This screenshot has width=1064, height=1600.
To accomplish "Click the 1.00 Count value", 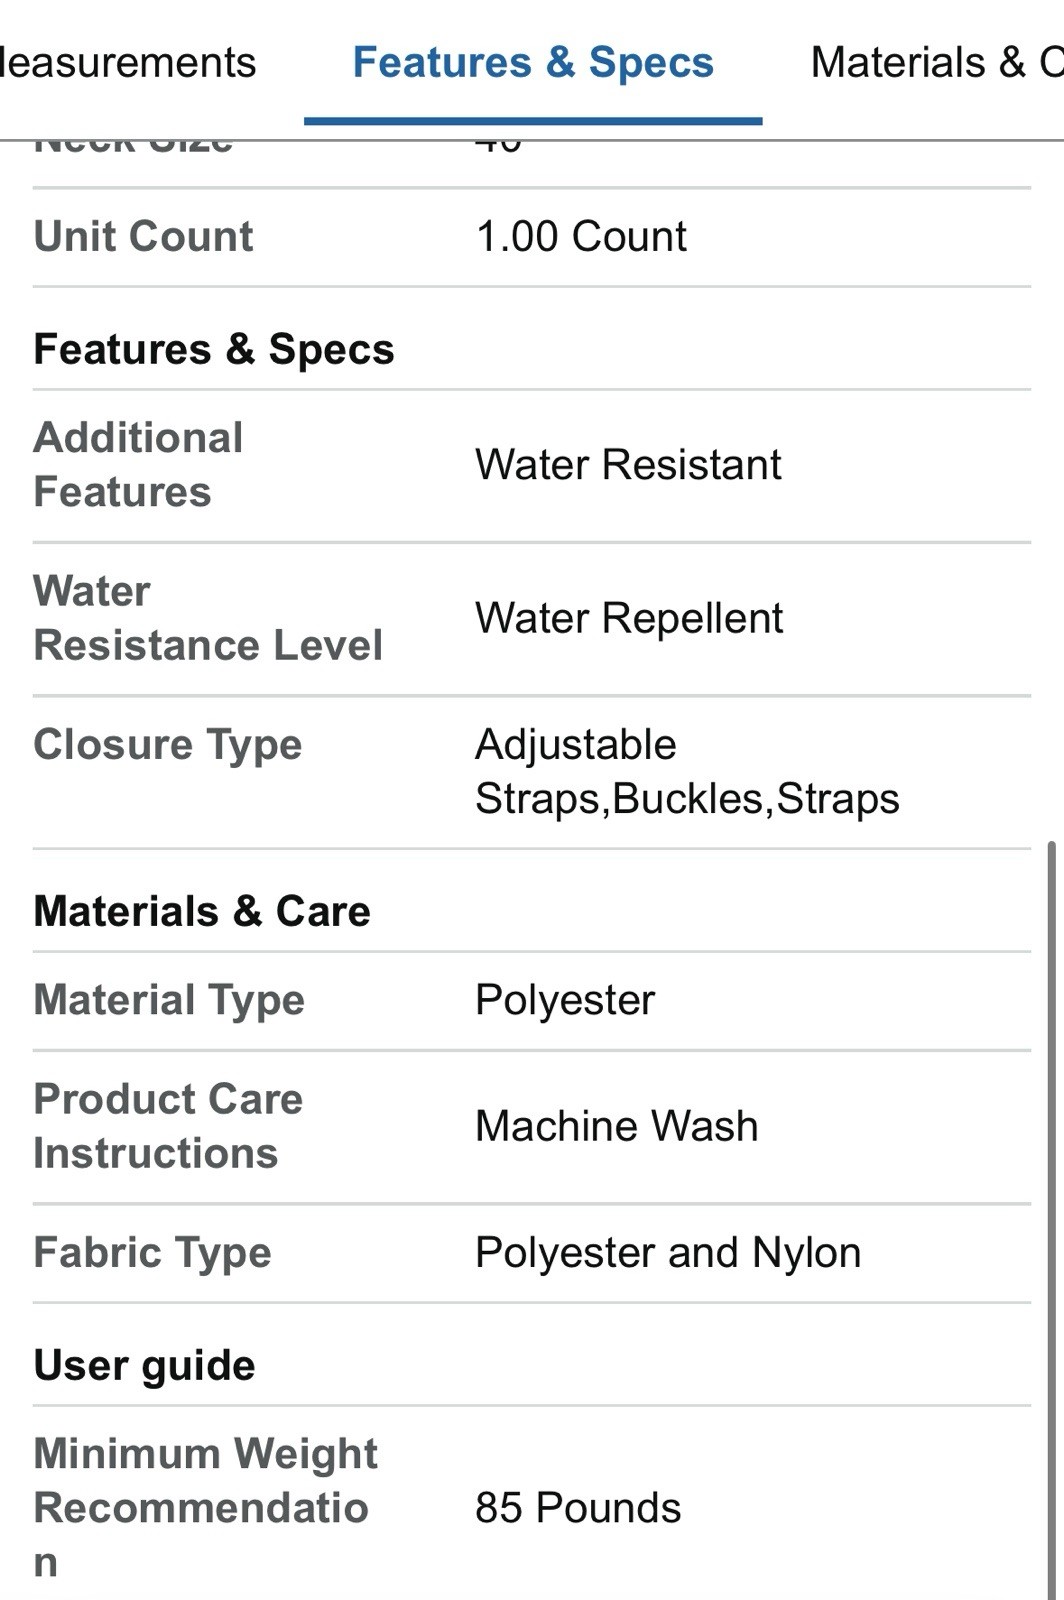I will (x=581, y=237).
